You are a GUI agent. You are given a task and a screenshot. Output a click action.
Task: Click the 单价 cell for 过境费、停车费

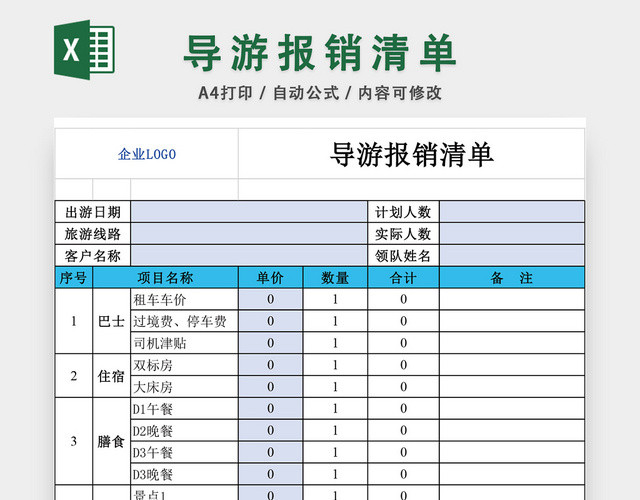(x=271, y=321)
